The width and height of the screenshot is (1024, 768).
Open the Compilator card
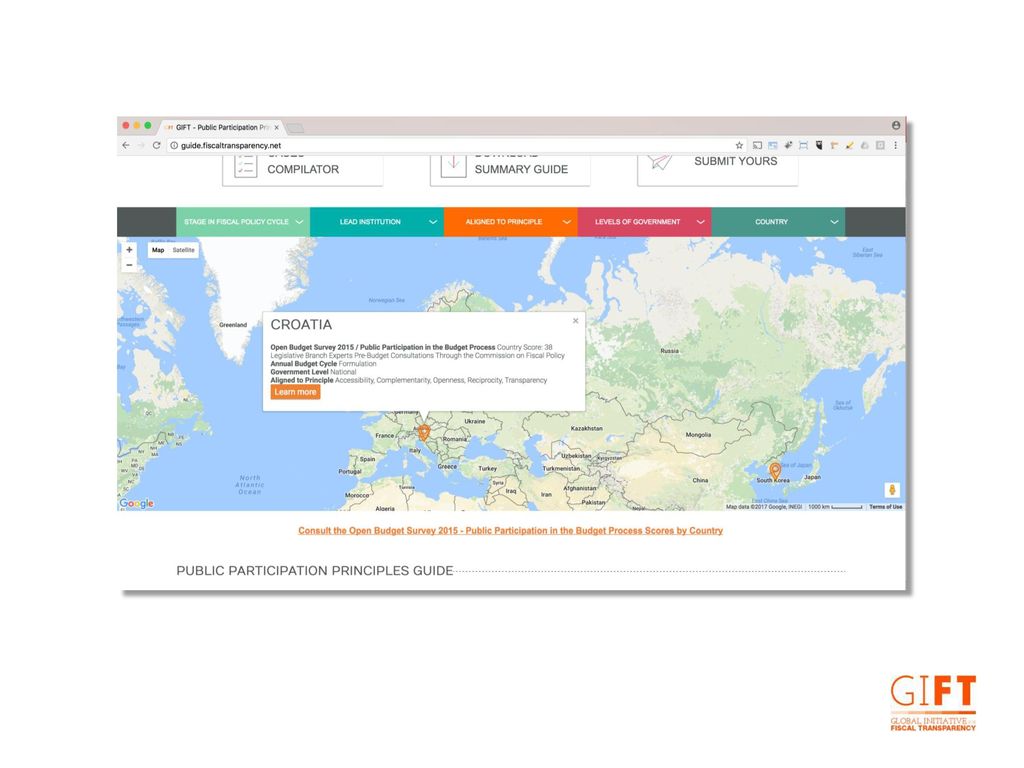pos(302,170)
